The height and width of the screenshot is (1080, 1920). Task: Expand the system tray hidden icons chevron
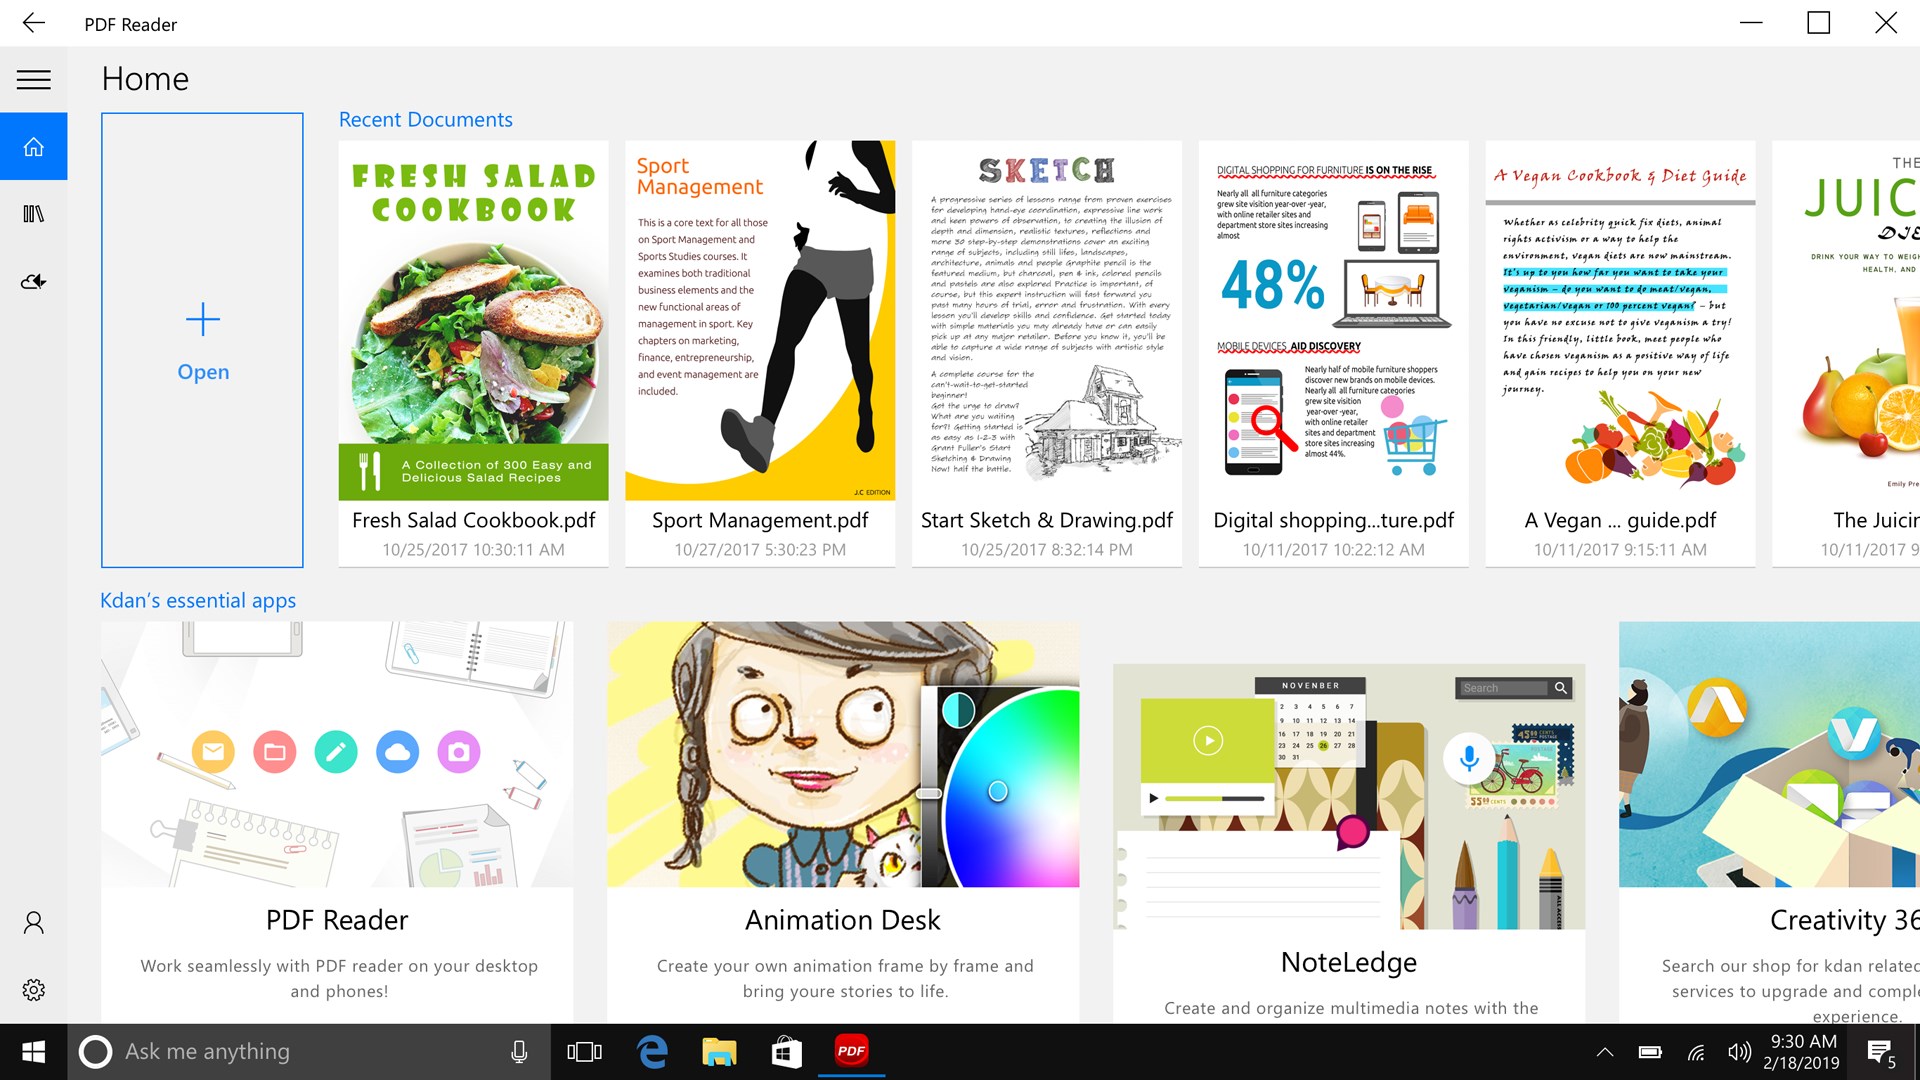pyautogui.click(x=1604, y=1052)
